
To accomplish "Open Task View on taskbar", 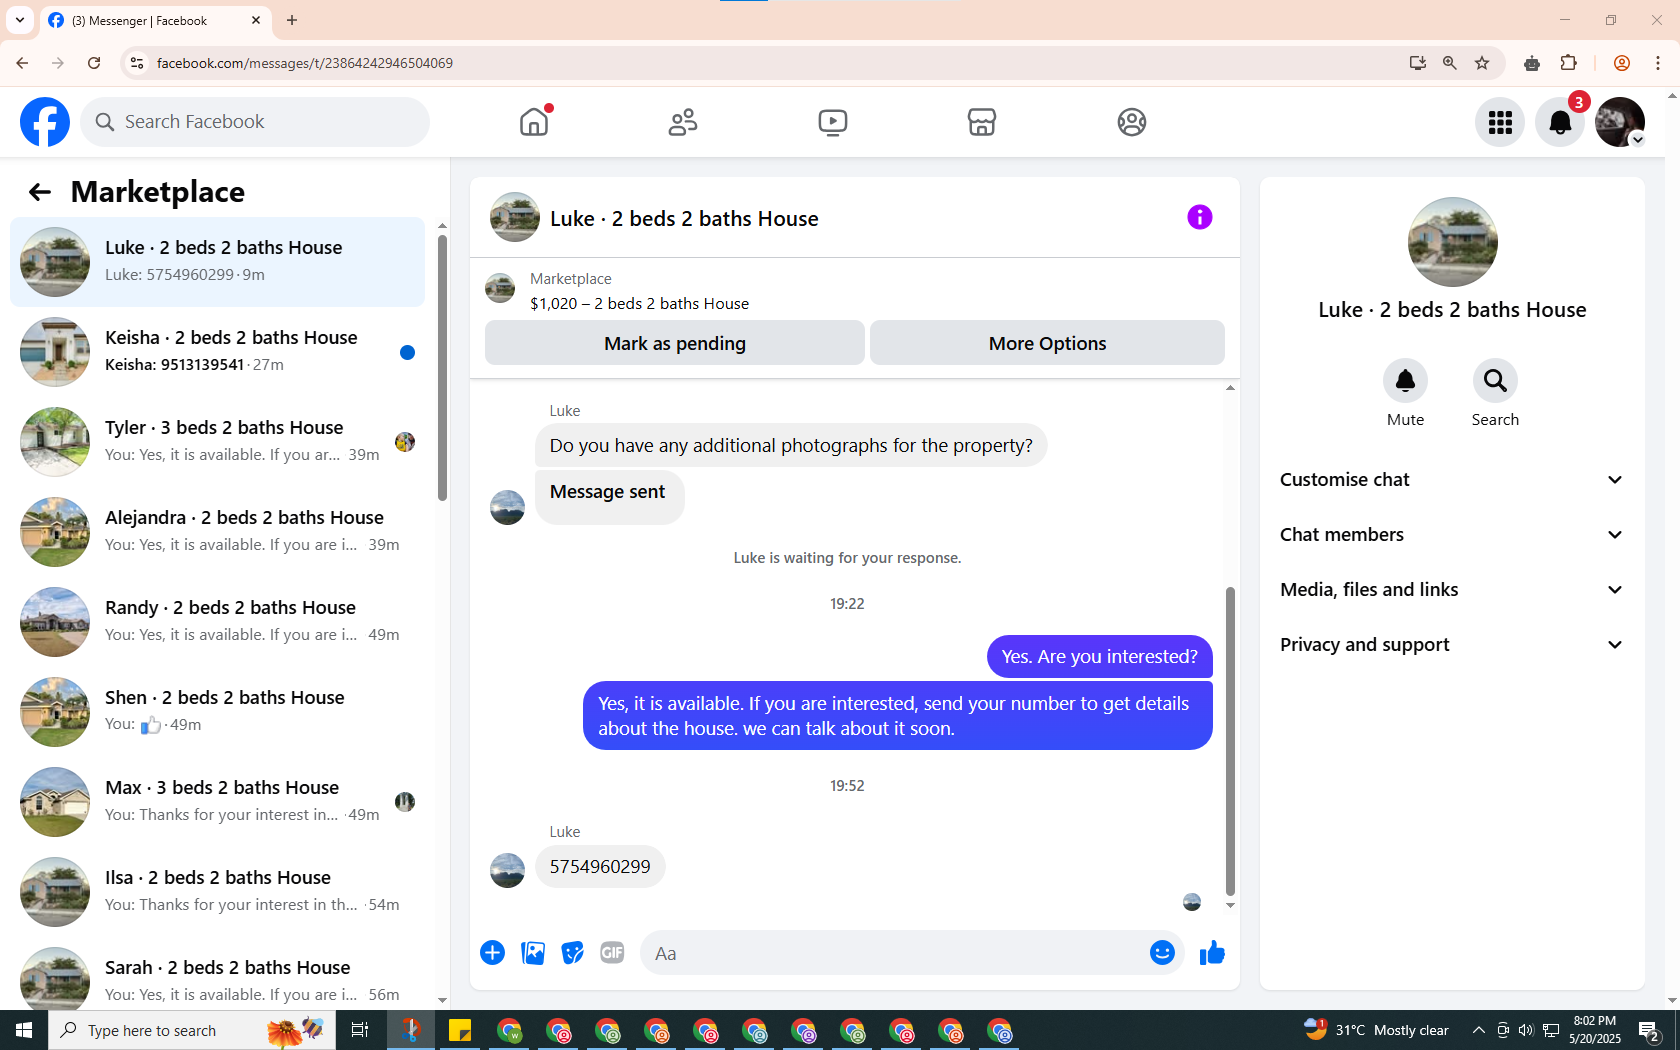I will tap(360, 1030).
